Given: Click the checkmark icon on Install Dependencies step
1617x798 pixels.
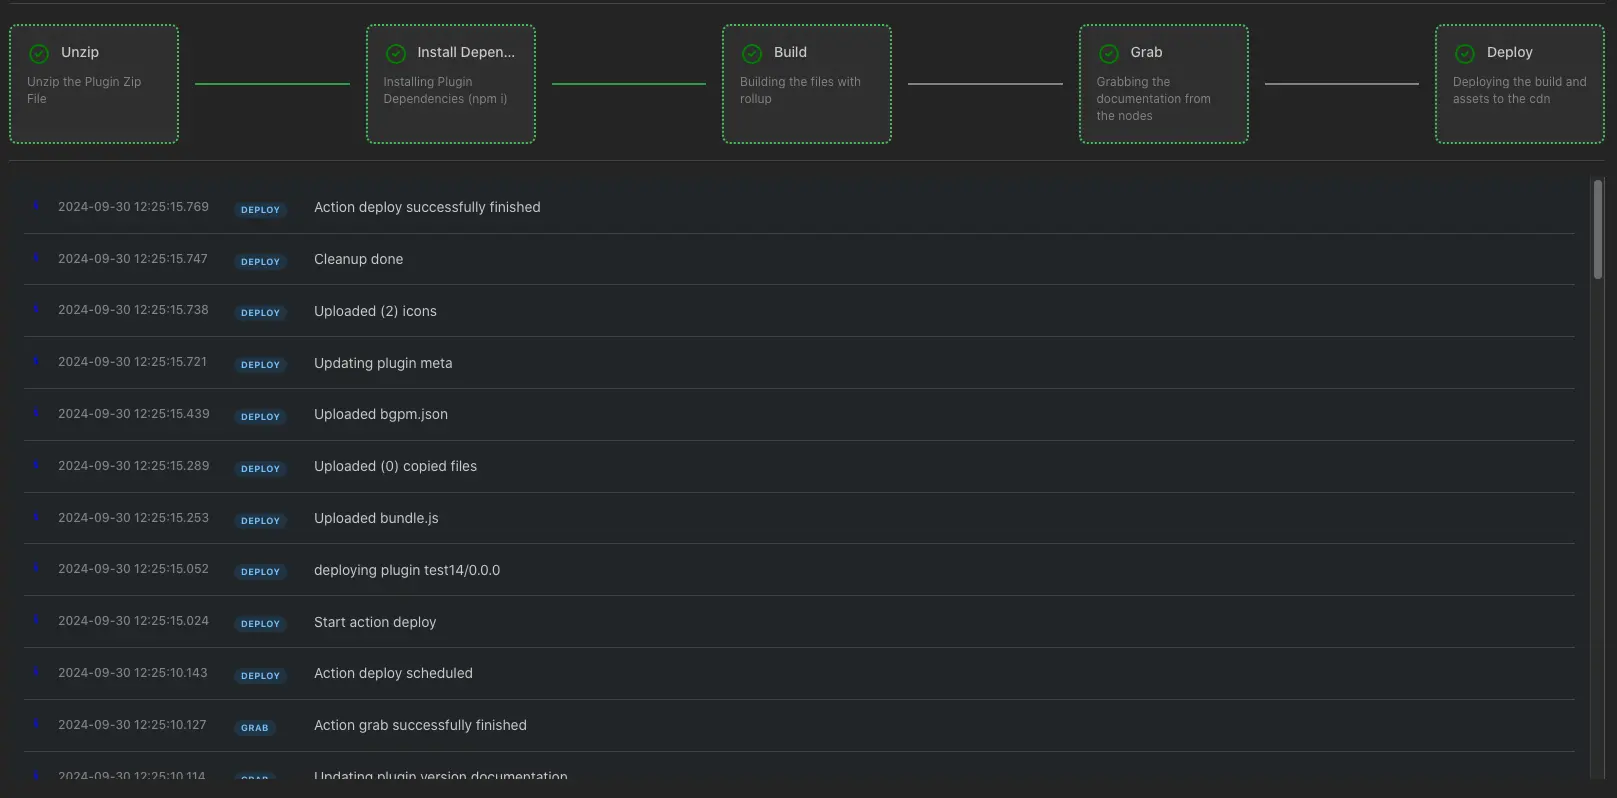Looking at the screenshot, I should tap(396, 54).
